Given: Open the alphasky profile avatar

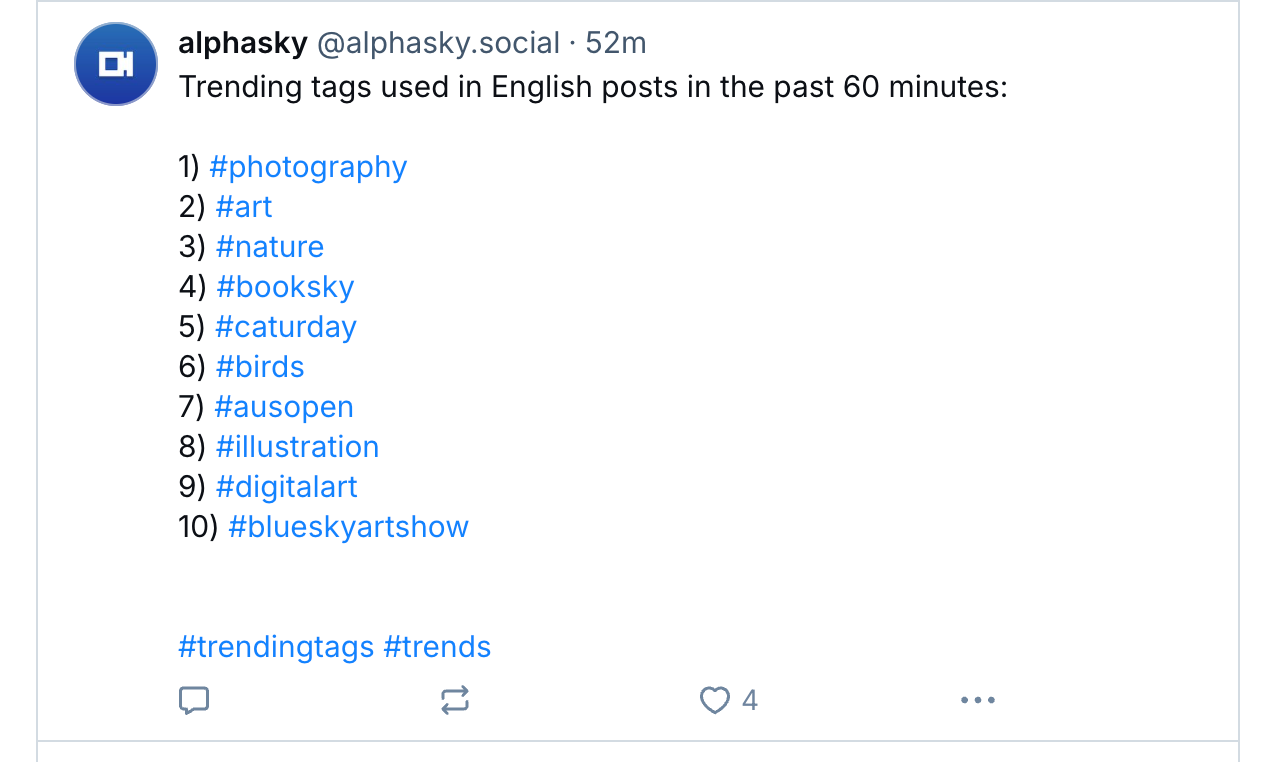Looking at the screenshot, I should 116,65.
